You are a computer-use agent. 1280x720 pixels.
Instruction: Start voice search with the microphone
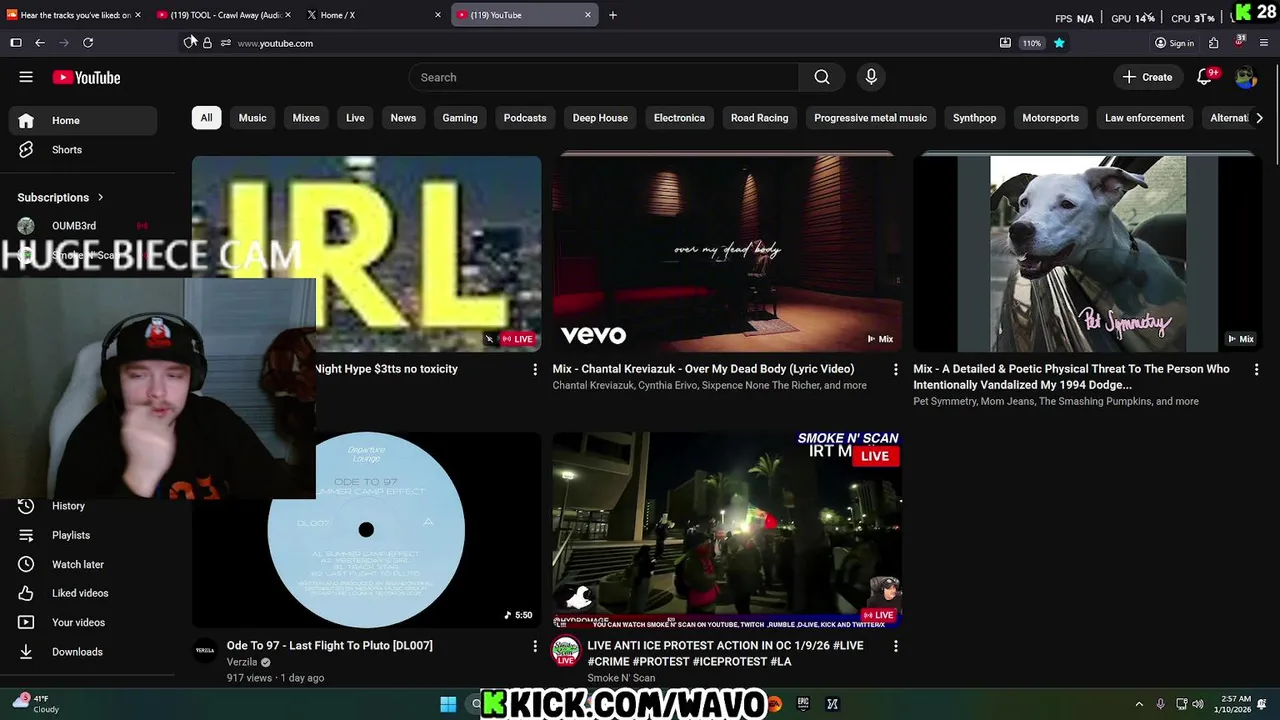tap(871, 77)
